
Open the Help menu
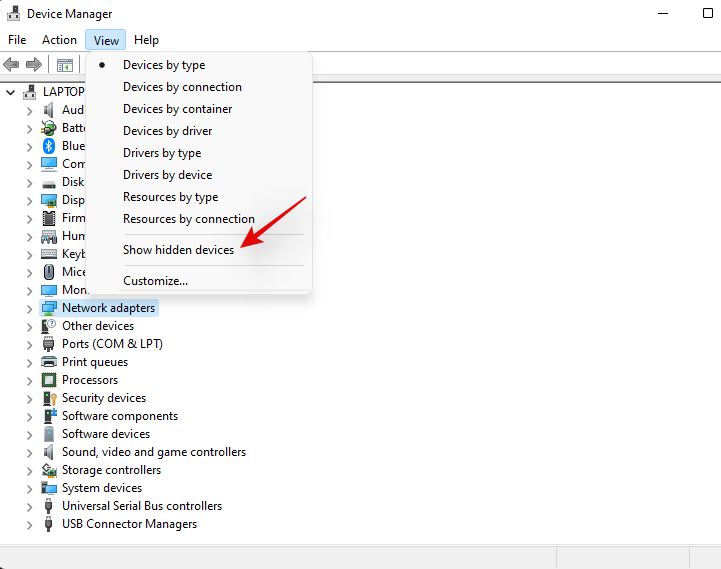tap(146, 40)
